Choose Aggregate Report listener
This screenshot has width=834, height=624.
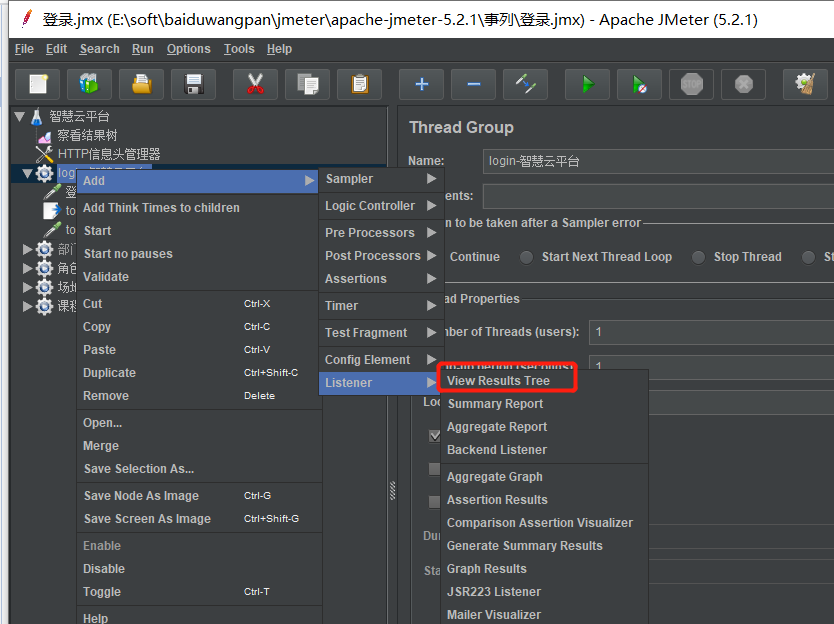[545, 427]
